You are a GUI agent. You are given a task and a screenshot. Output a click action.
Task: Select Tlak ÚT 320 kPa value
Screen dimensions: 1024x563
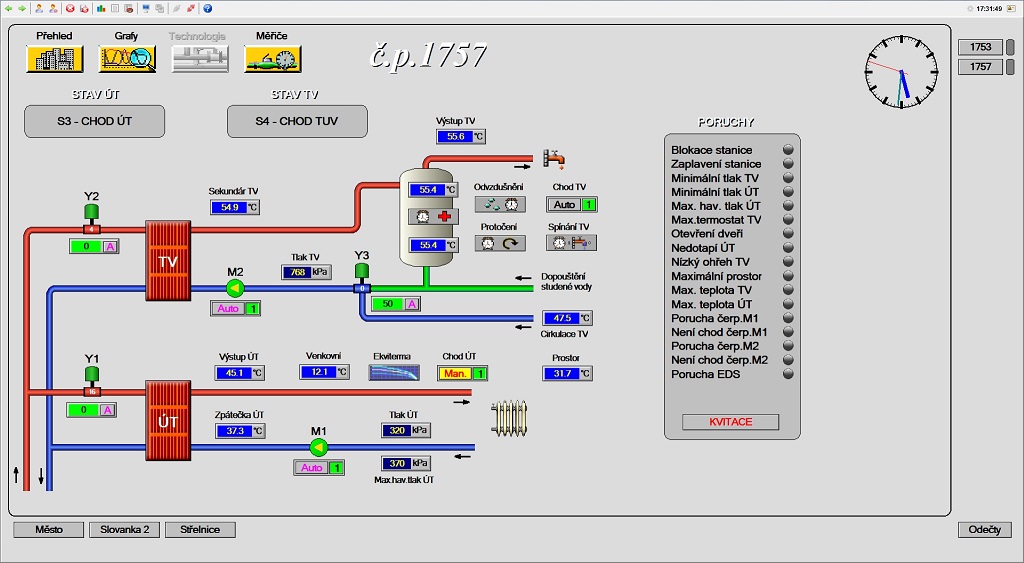click(x=406, y=430)
